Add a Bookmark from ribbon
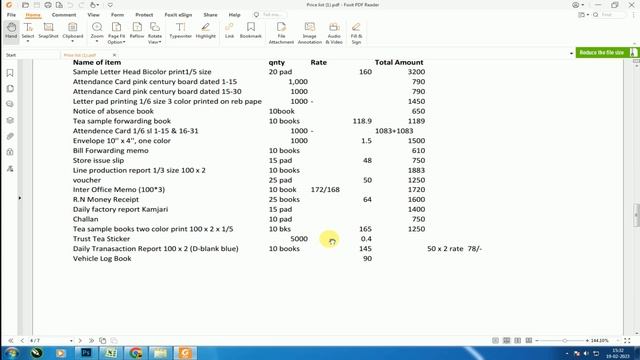The width and height of the screenshot is (640, 360). pyautogui.click(x=251, y=31)
